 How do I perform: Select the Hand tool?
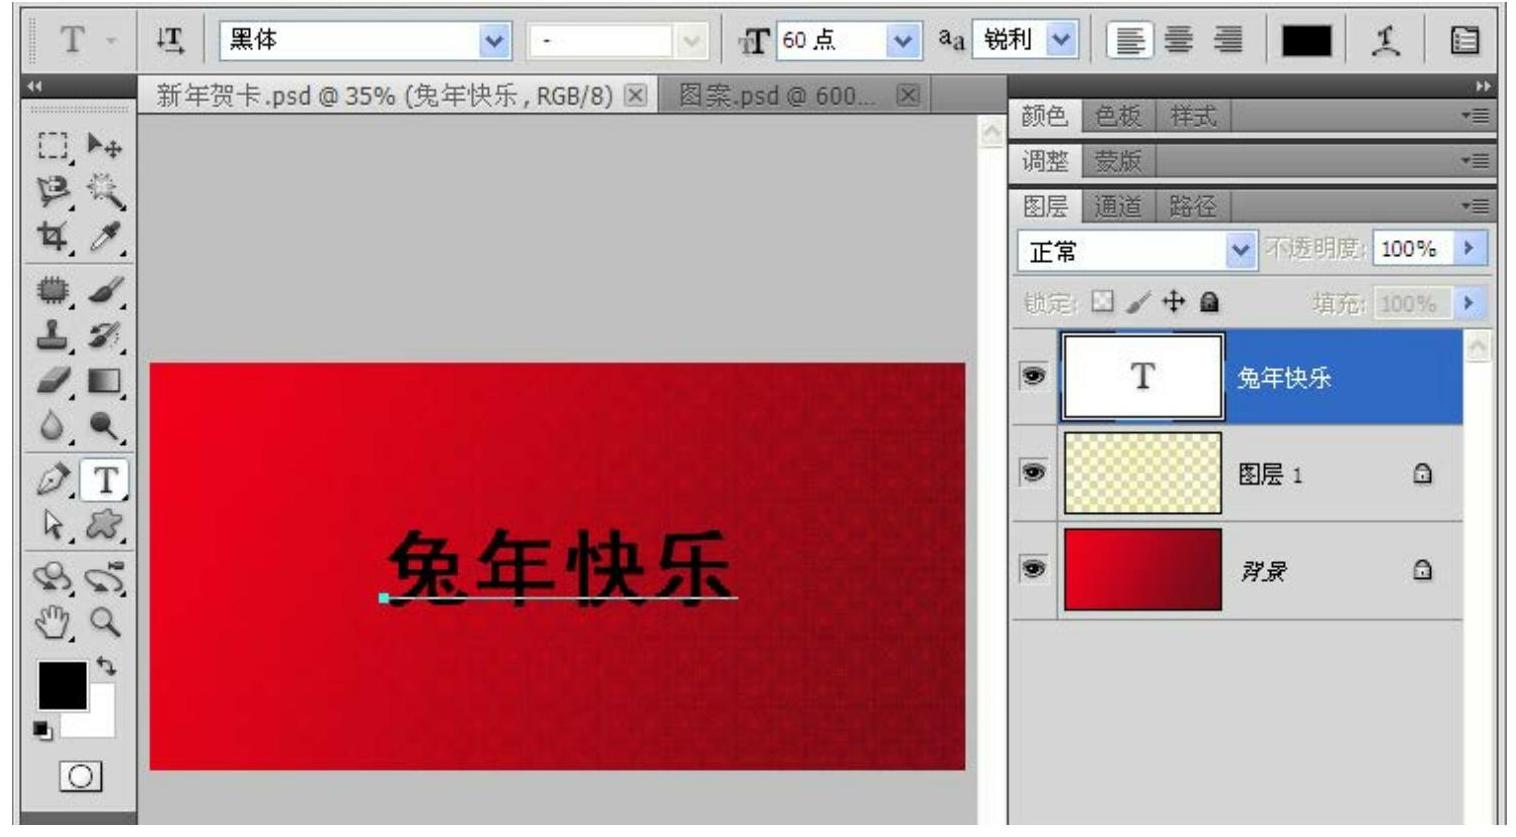tap(53, 623)
